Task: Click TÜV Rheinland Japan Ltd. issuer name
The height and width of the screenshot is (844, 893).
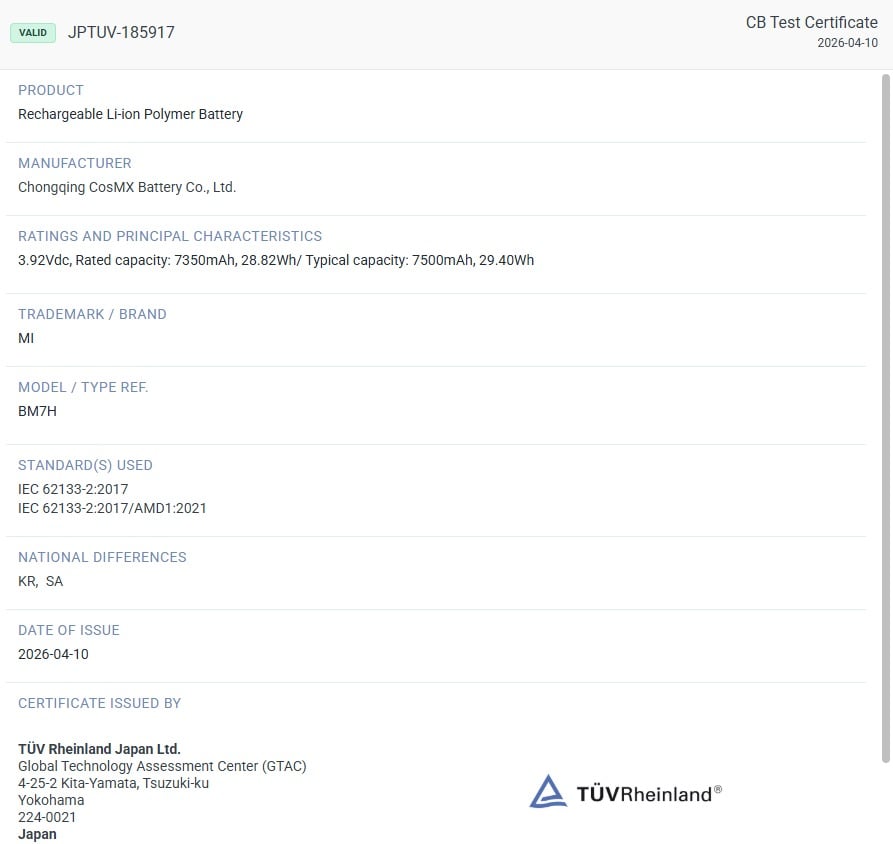Action: point(99,749)
